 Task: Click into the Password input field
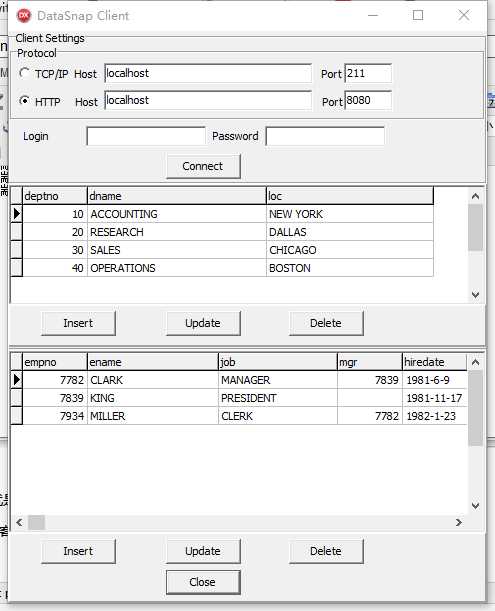[325, 136]
